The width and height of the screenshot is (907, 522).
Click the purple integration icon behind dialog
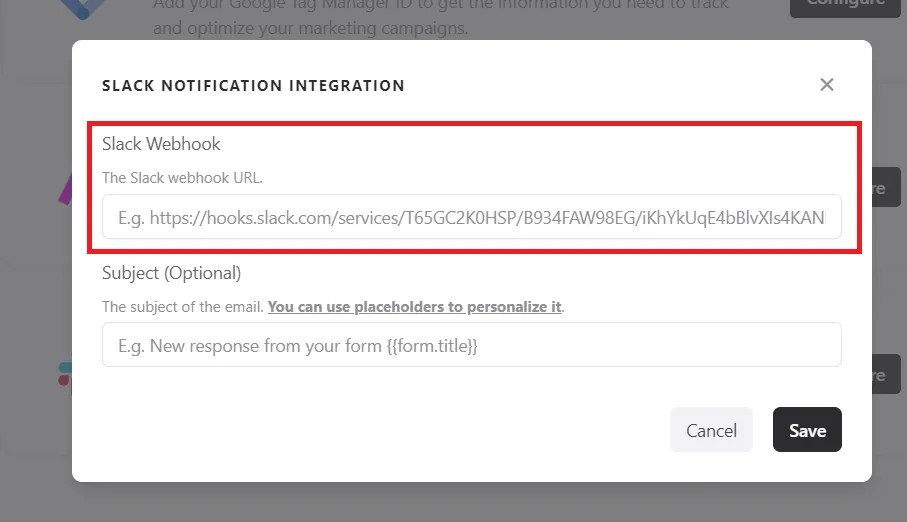[65, 190]
